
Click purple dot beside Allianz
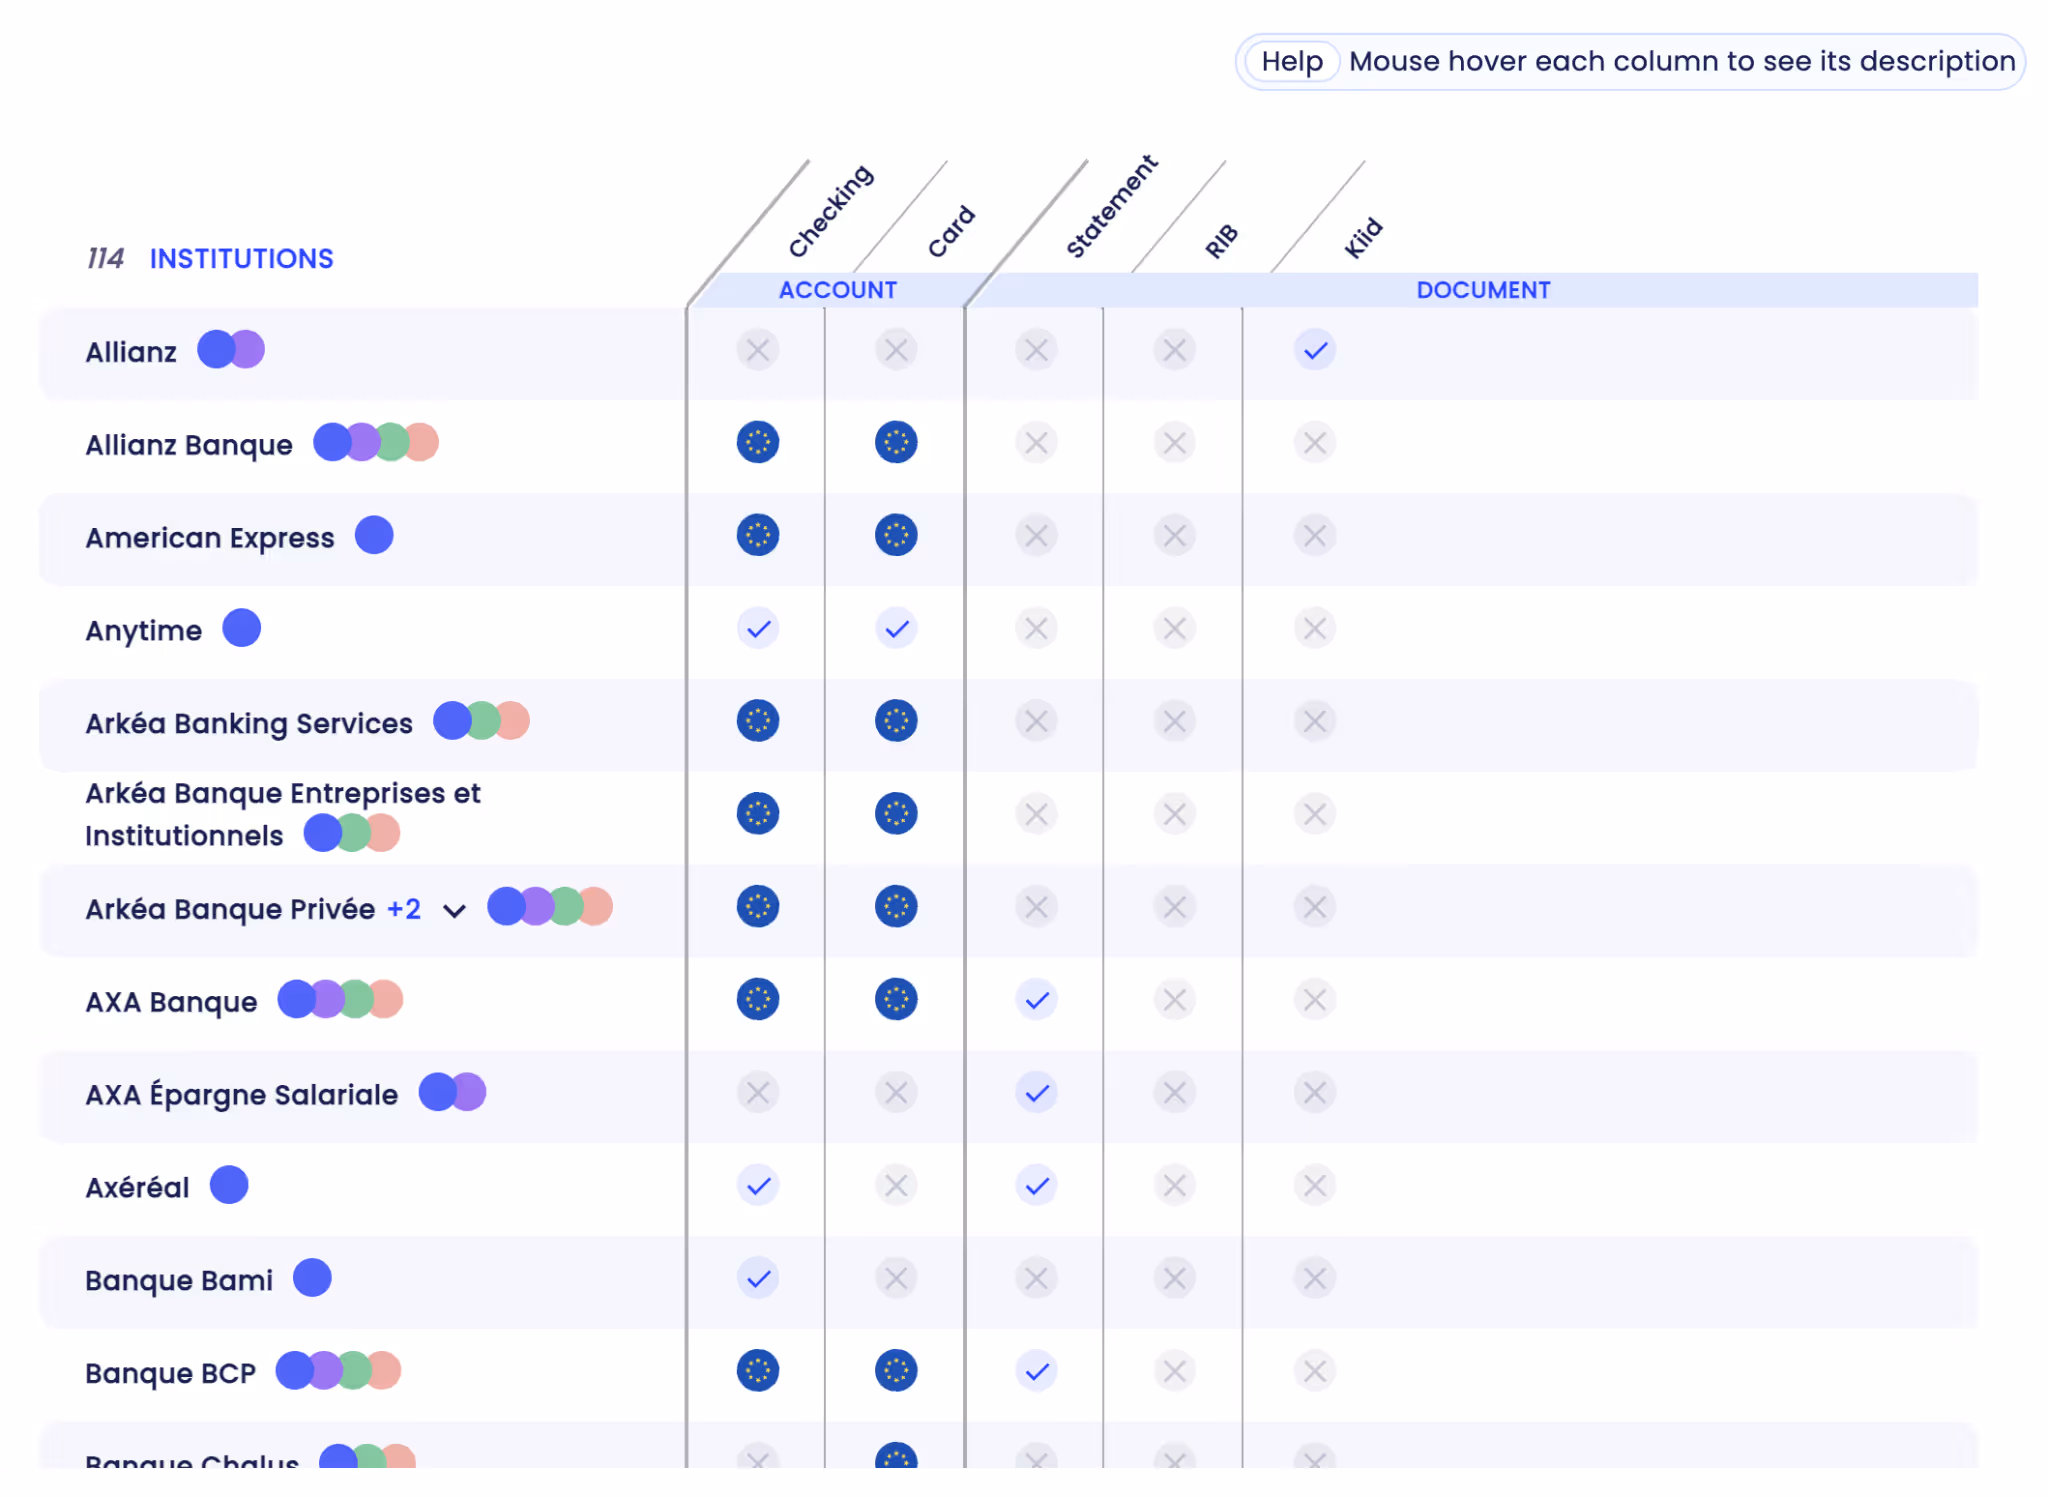tap(250, 350)
